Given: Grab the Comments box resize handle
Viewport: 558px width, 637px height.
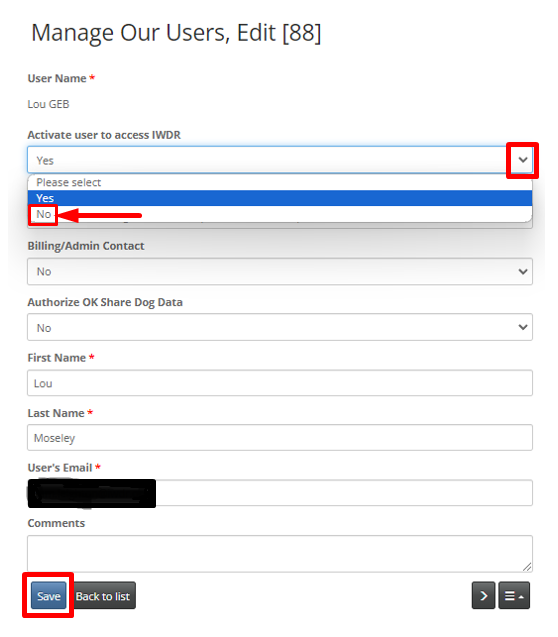Looking at the screenshot, I should coord(527,567).
